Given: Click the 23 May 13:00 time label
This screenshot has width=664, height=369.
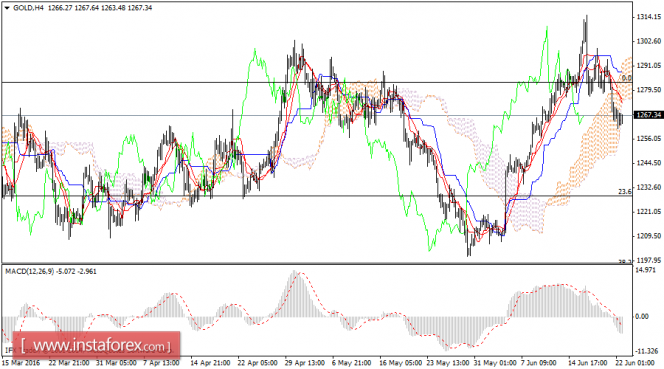Looking at the screenshot, I should pyautogui.click(x=448, y=363).
